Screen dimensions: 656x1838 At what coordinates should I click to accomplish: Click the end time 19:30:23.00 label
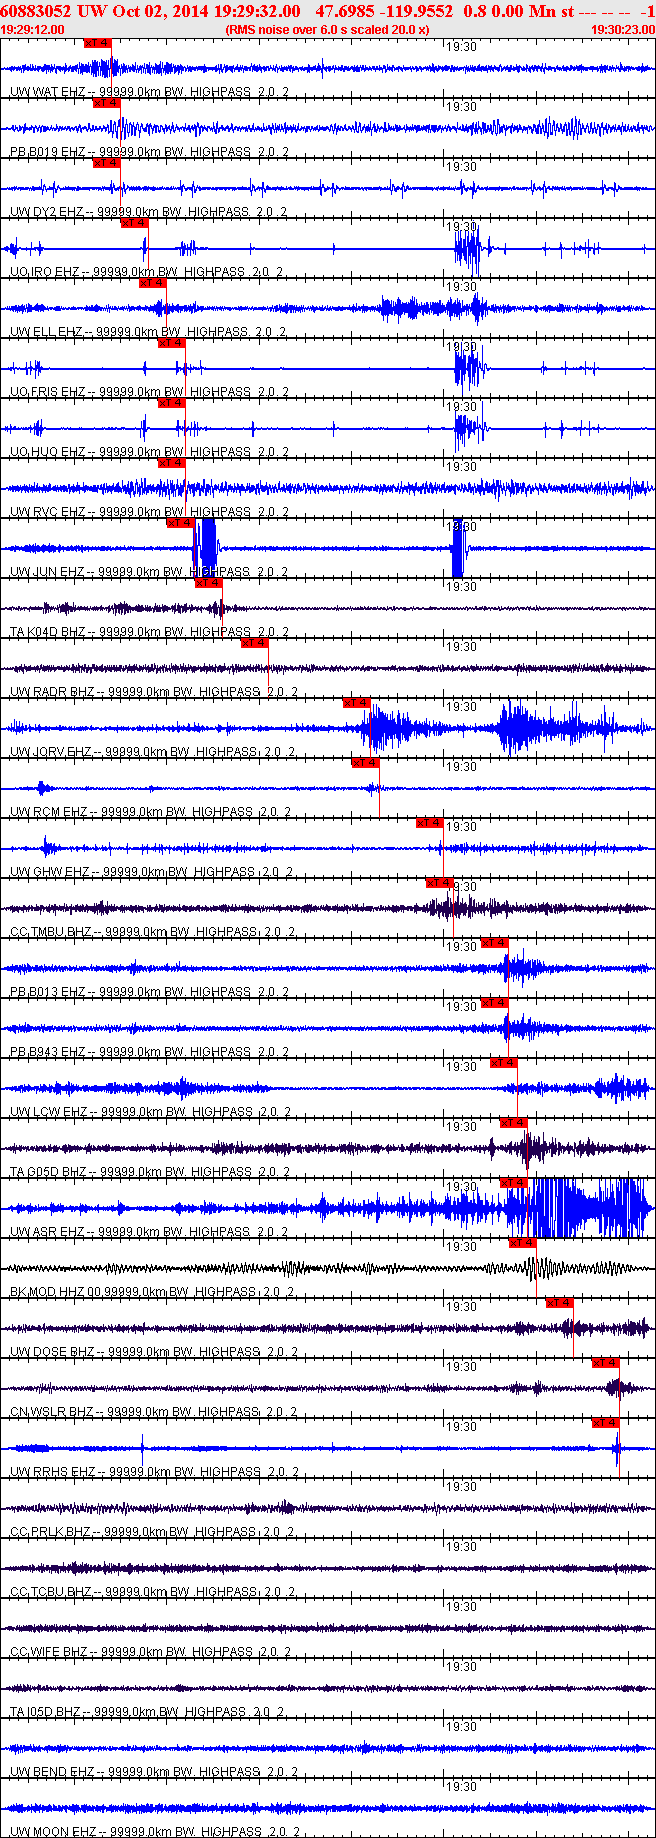[622, 30]
